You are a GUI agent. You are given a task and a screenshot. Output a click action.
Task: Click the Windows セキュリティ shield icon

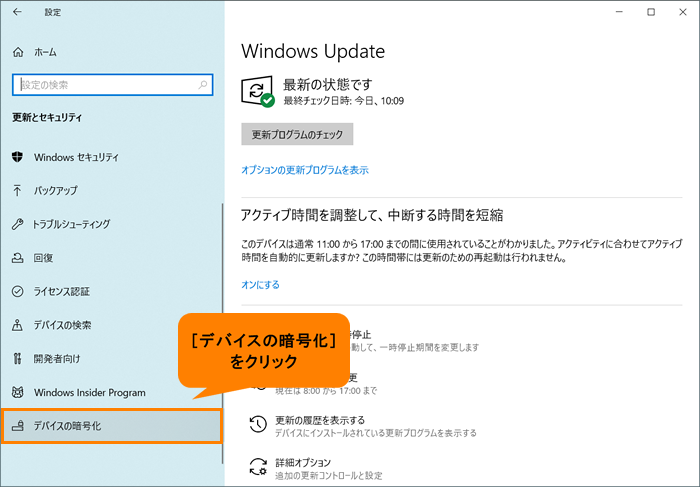tap(17, 157)
